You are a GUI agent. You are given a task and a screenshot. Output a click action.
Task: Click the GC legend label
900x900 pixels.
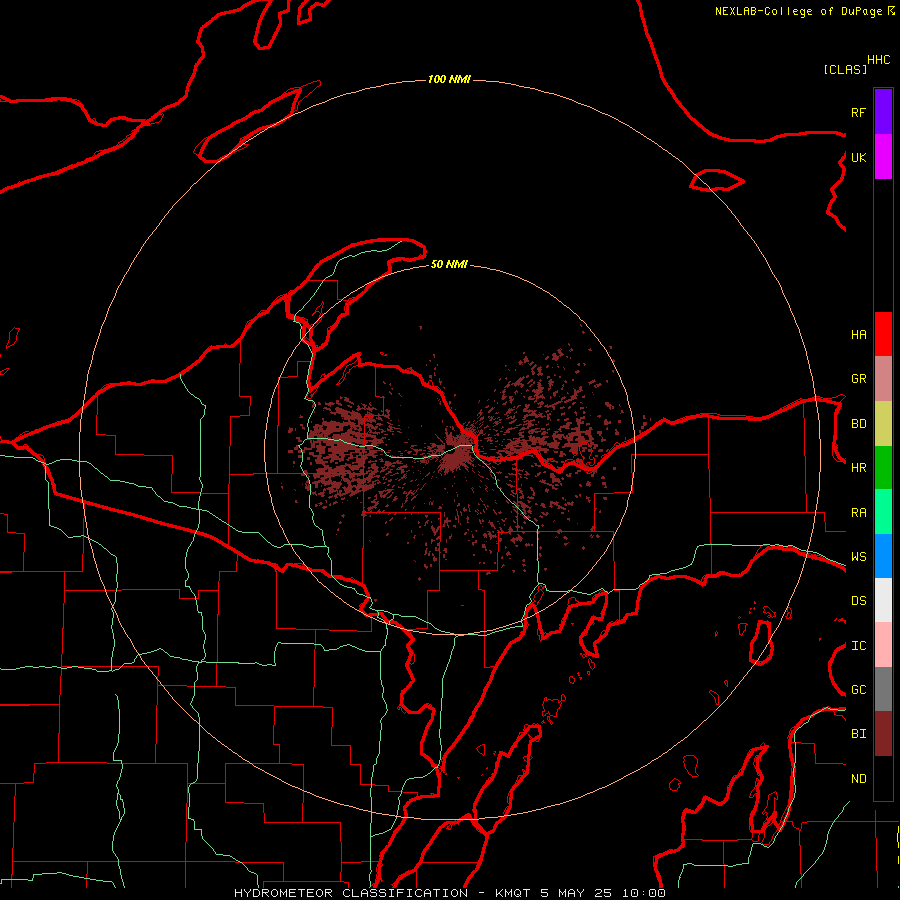858,690
